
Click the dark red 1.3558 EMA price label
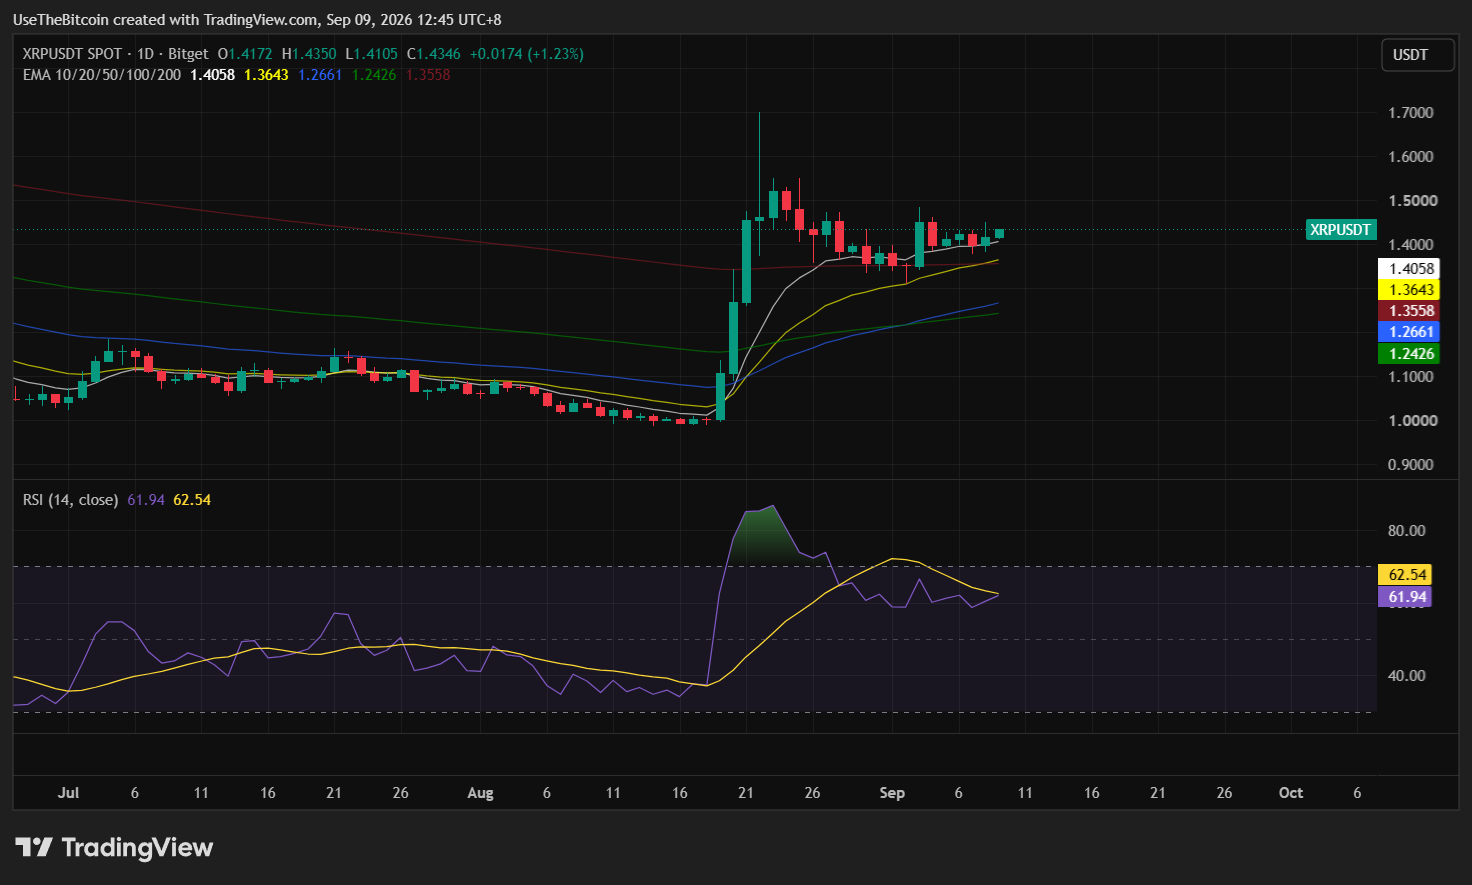click(1408, 311)
